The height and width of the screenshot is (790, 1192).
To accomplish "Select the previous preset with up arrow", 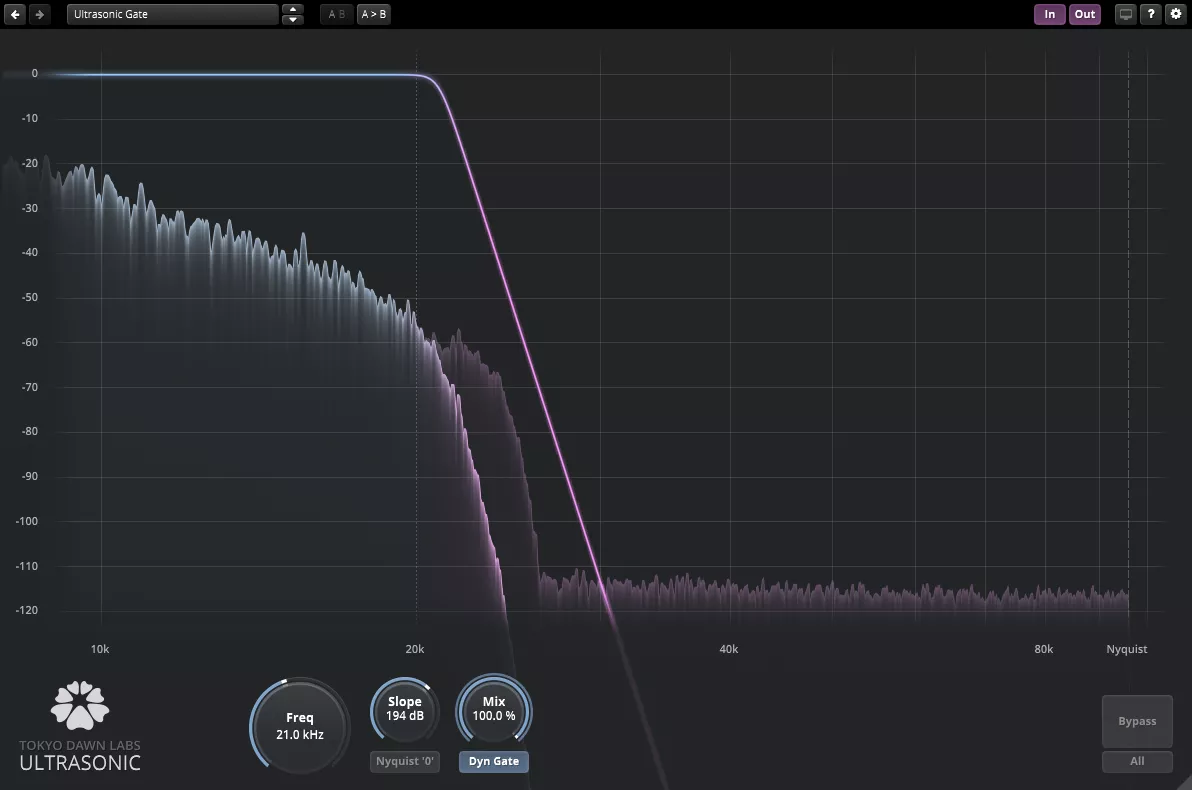I will (293, 9).
